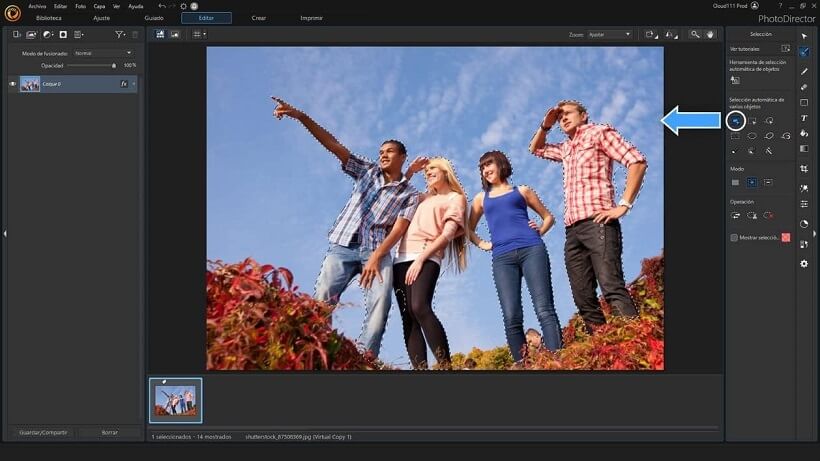Click the Ver tutoriales link
The height and width of the screenshot is (461, 820).
click(745, 49)
